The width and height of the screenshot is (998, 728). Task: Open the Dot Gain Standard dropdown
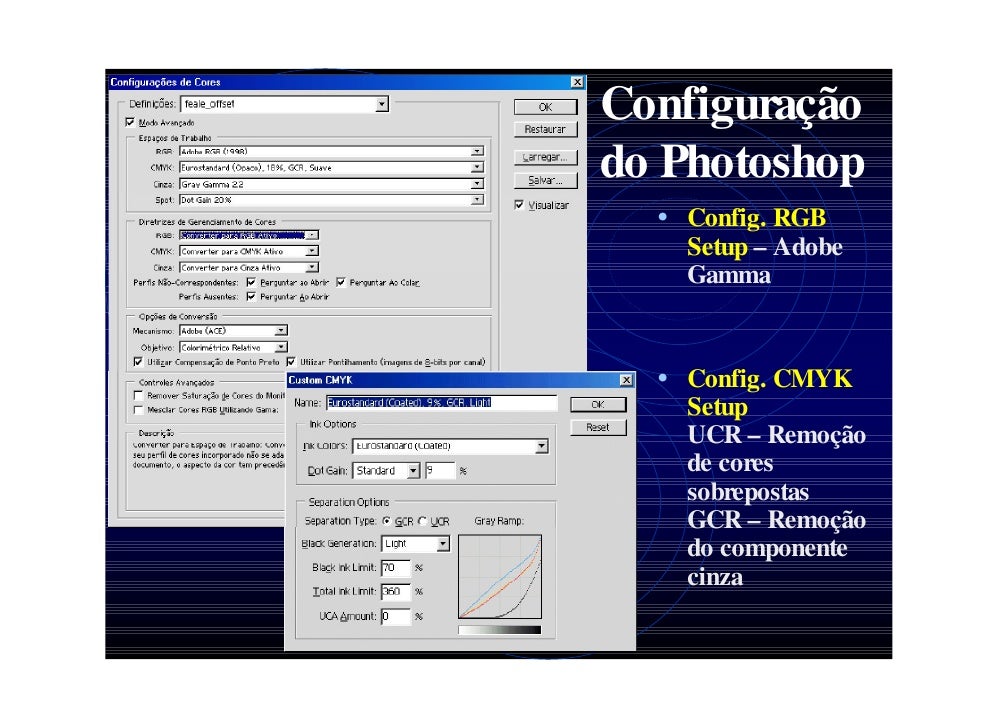(386, 471)
